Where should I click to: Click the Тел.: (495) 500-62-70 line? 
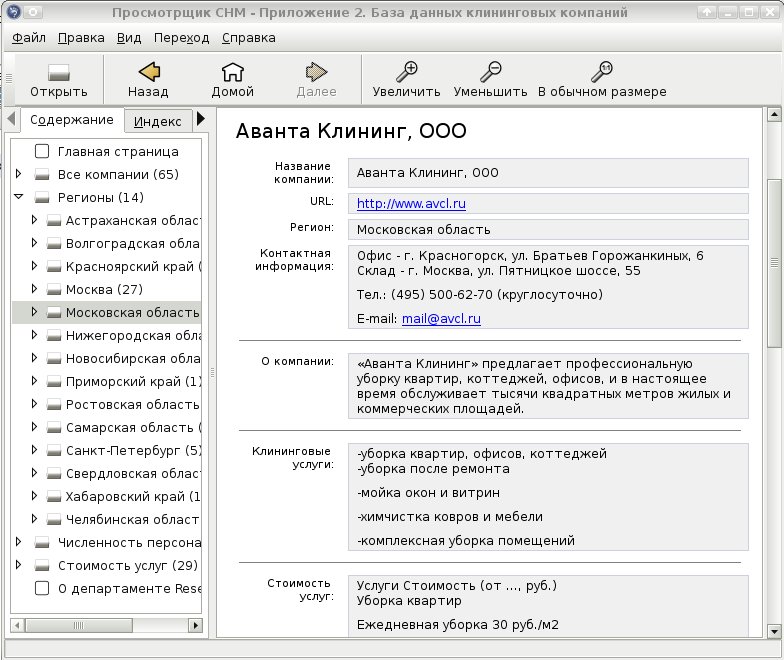coord(480,294)
